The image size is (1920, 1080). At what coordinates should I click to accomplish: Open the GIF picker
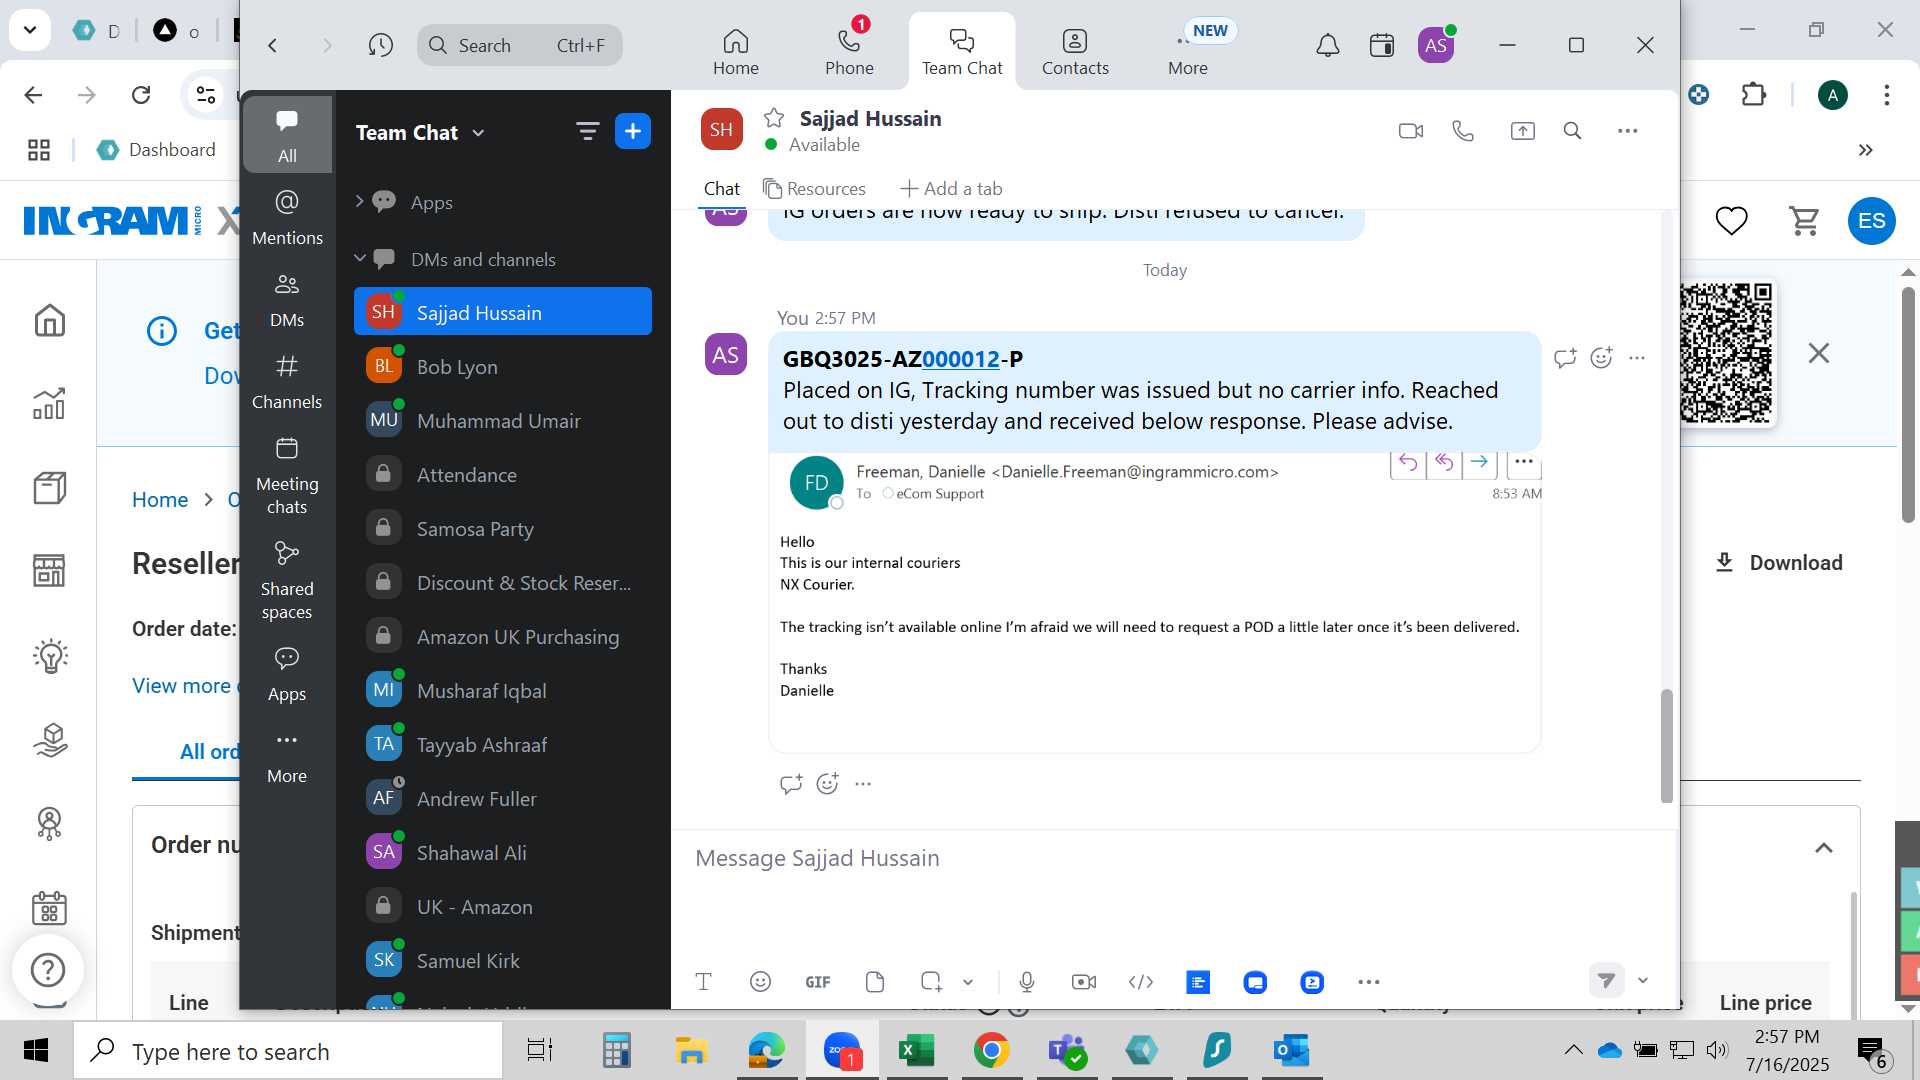817,982
